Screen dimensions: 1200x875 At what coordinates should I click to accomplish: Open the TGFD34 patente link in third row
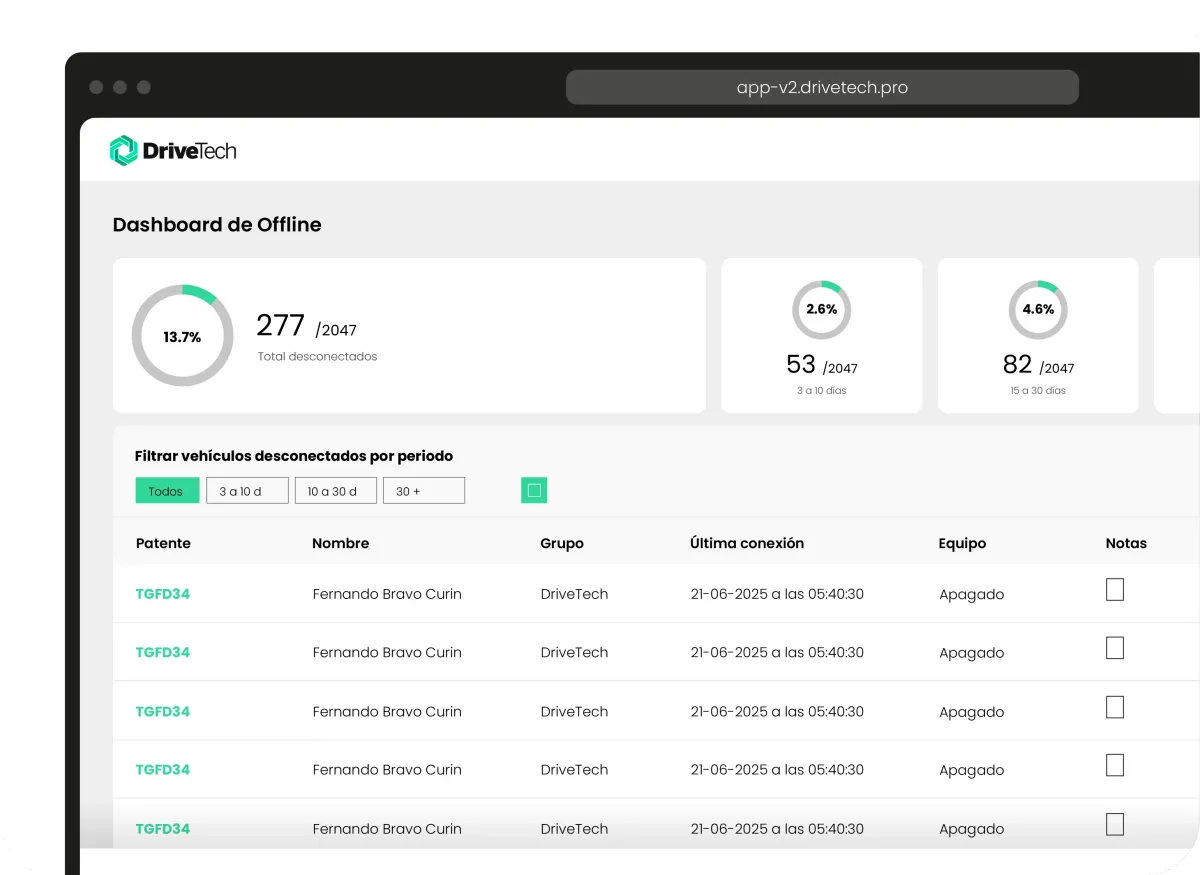[163, 712]
